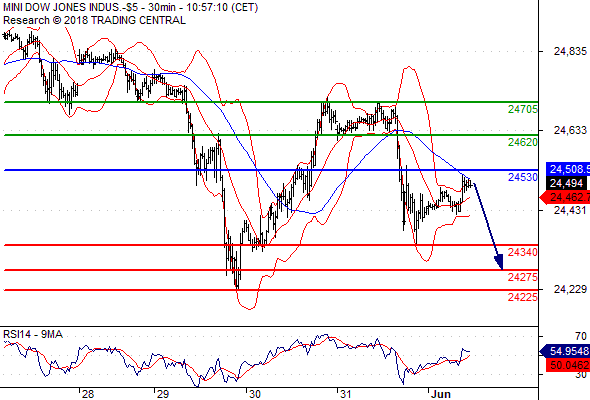
Task: Click the RSI 30 level label
Action: (x=581, y=374)
